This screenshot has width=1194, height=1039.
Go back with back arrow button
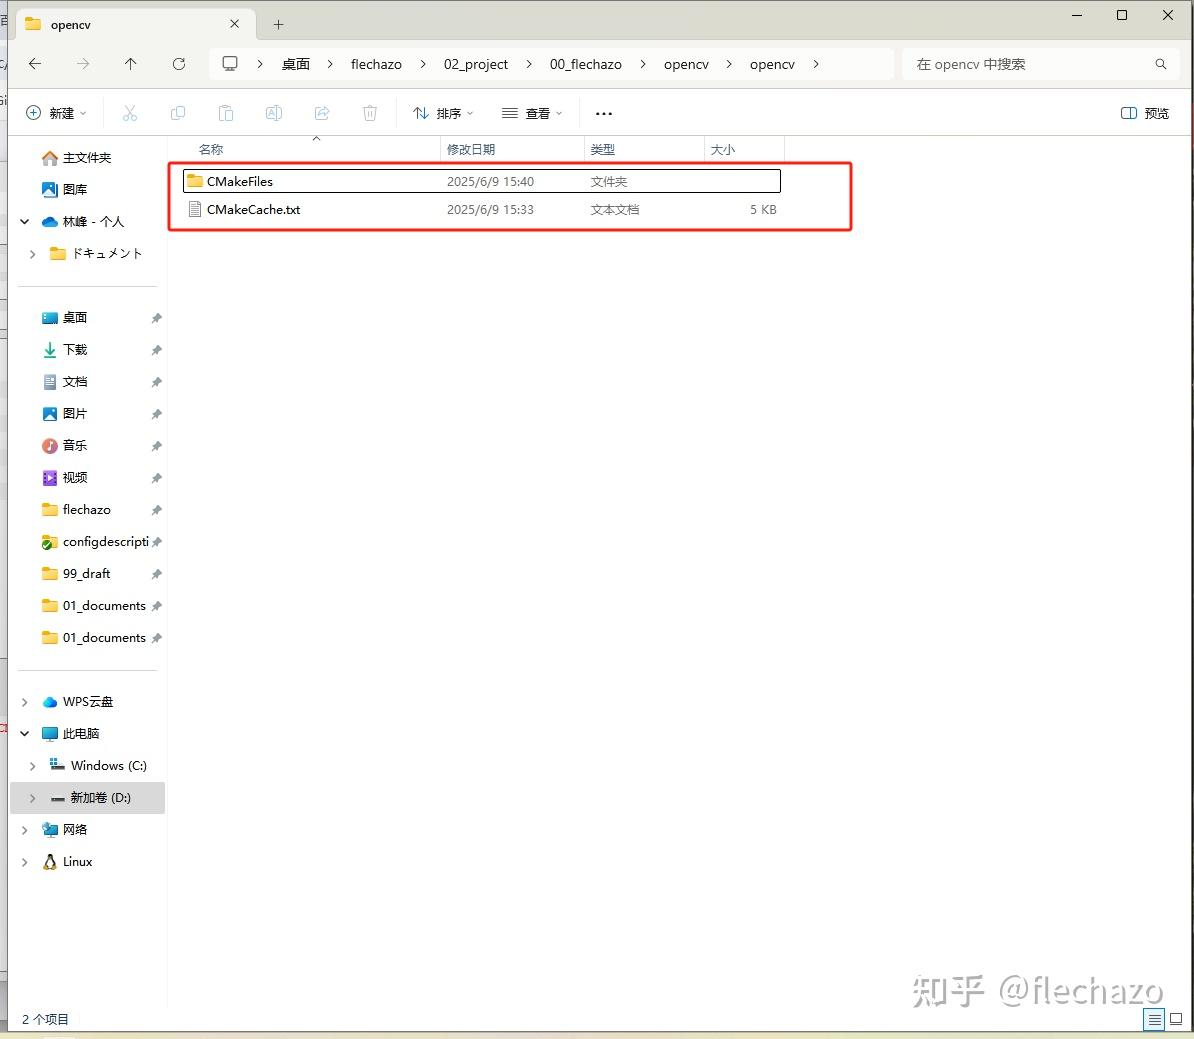click(x=36, y=63)
